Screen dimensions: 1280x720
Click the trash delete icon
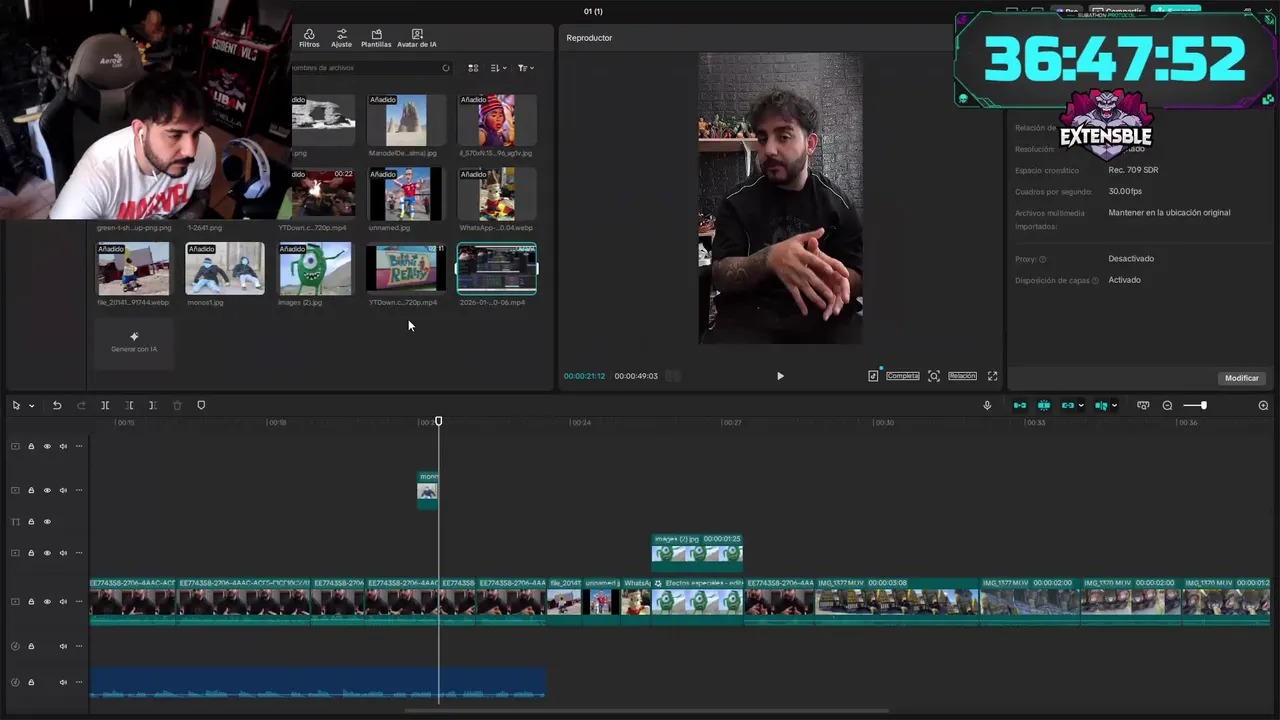[x=177, y=405]
